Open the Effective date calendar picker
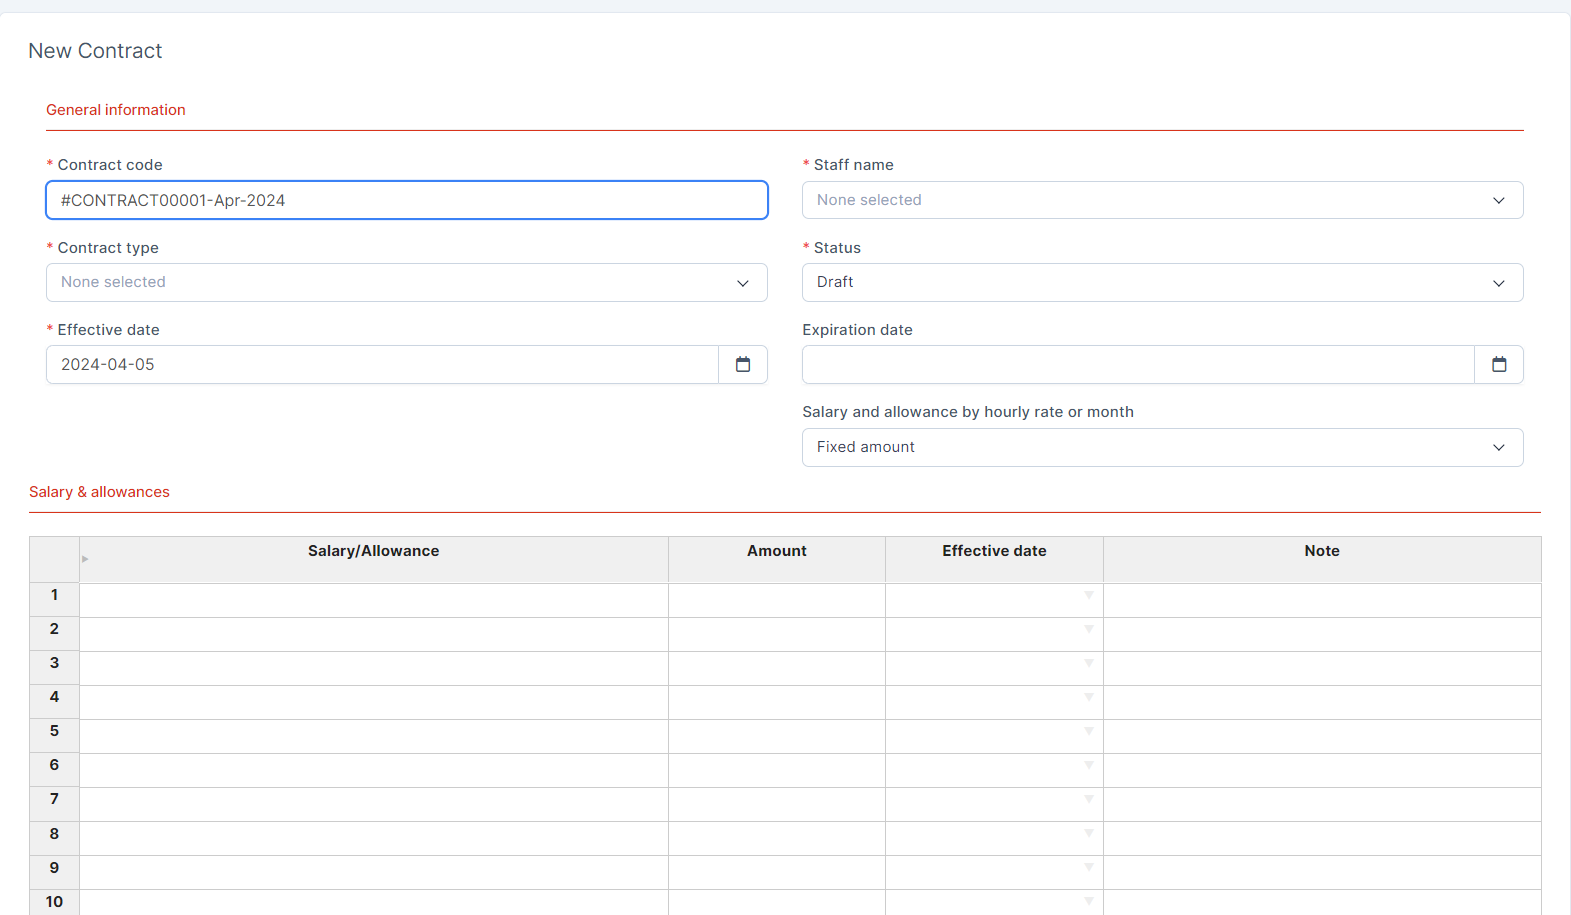This screenshot has width=1571, height=915. pos(742,365)
